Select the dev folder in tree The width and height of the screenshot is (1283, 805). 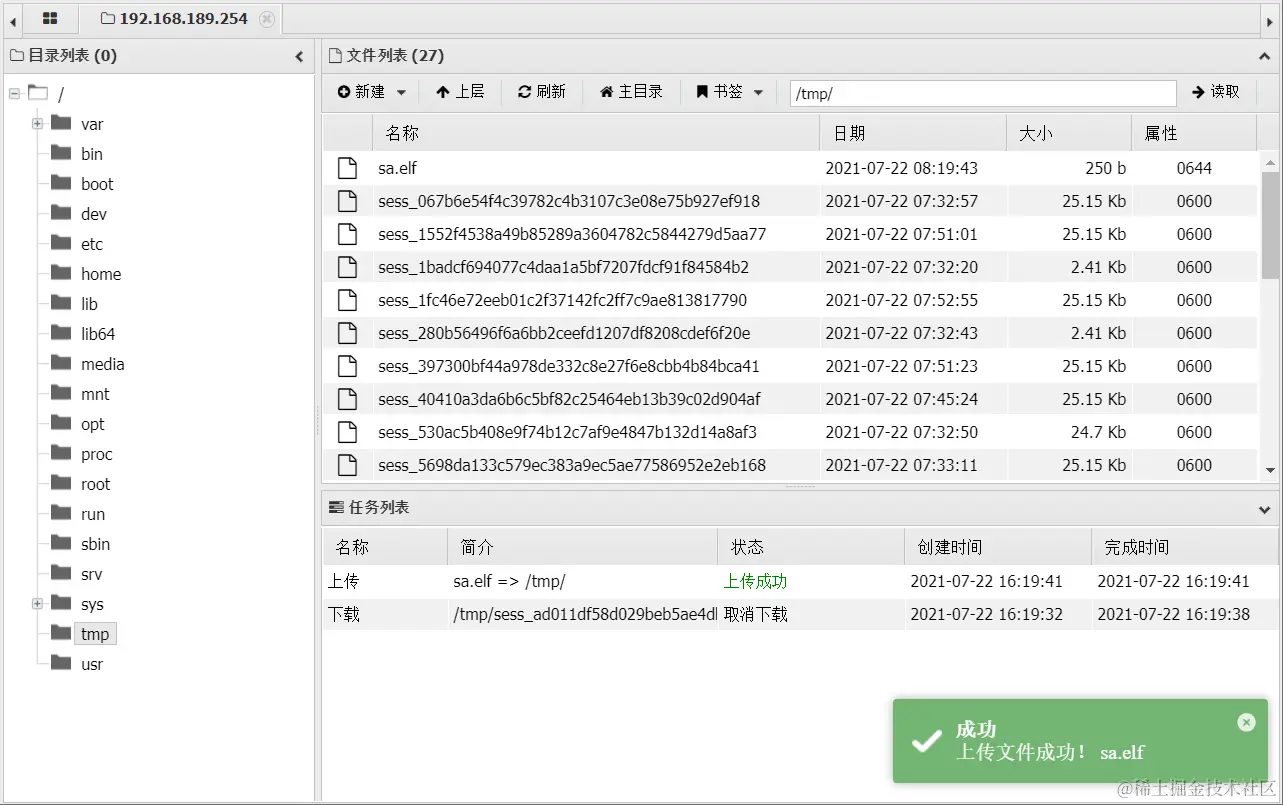pyautogui.click(x=94, y=214)
